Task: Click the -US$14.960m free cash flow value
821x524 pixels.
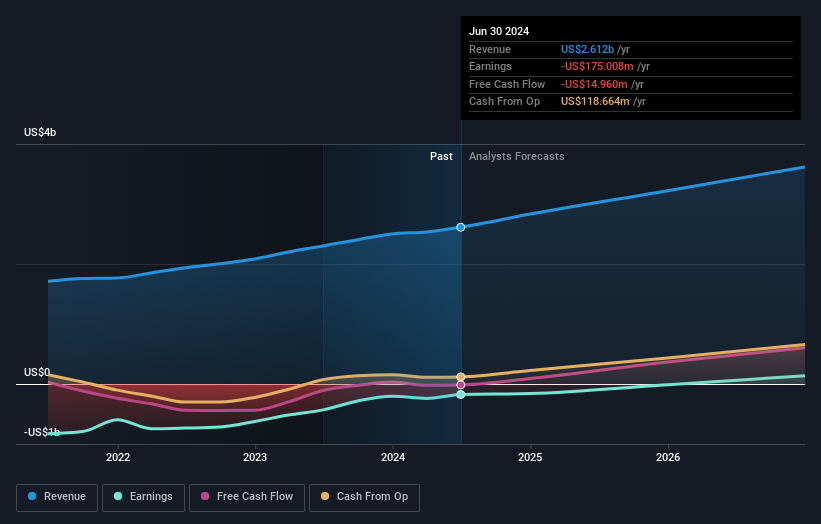Action: click(x=594, y=84)
